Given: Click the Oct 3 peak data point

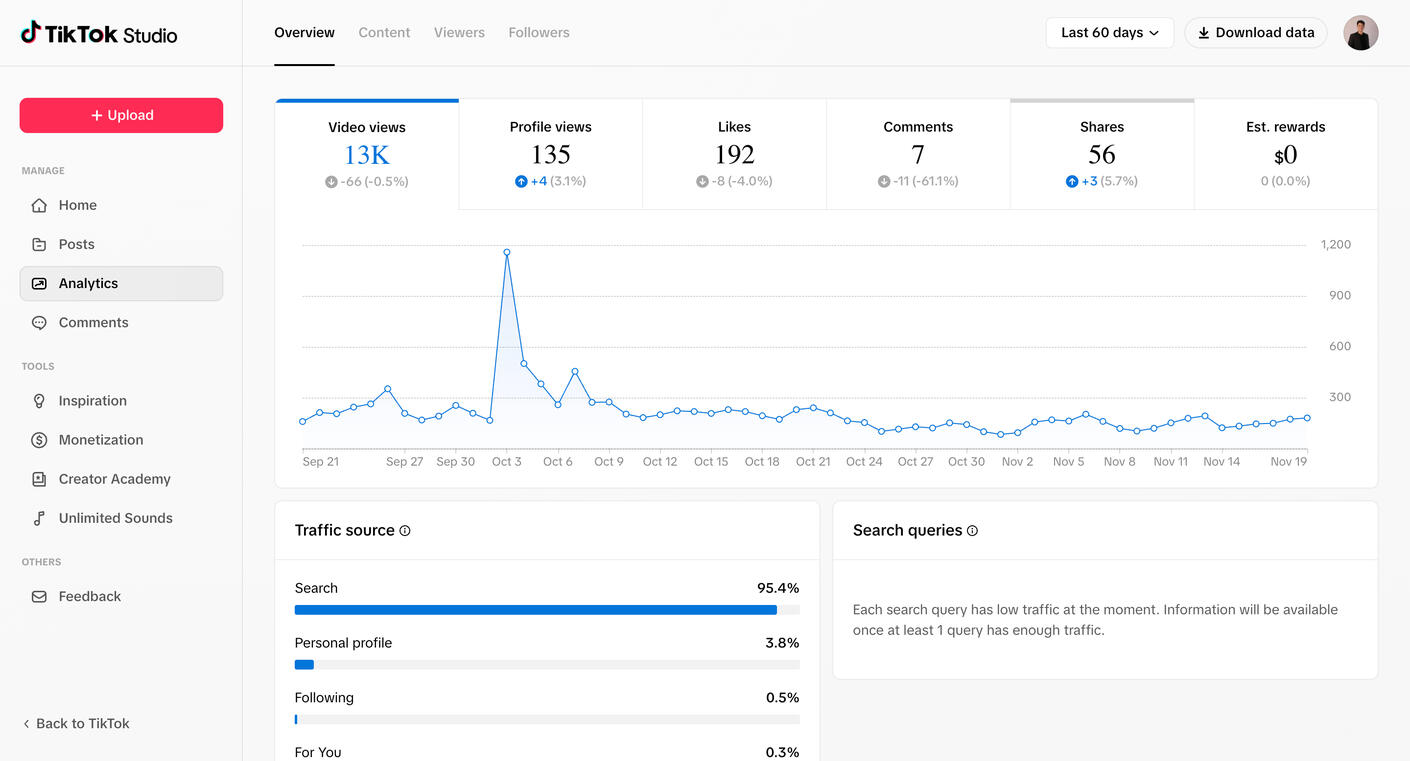Looking at the screenshot, I should click(507, 253).
